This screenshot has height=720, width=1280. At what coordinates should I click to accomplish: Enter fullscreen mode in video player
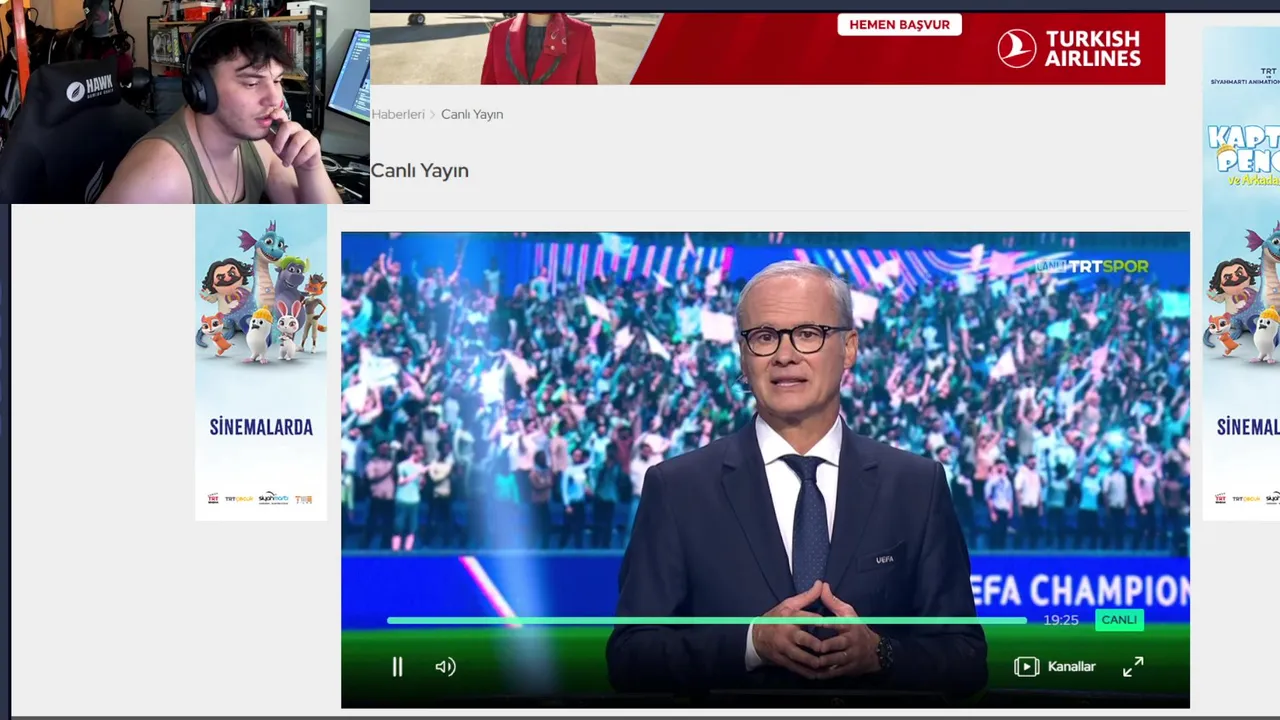tap(1133, 667)
